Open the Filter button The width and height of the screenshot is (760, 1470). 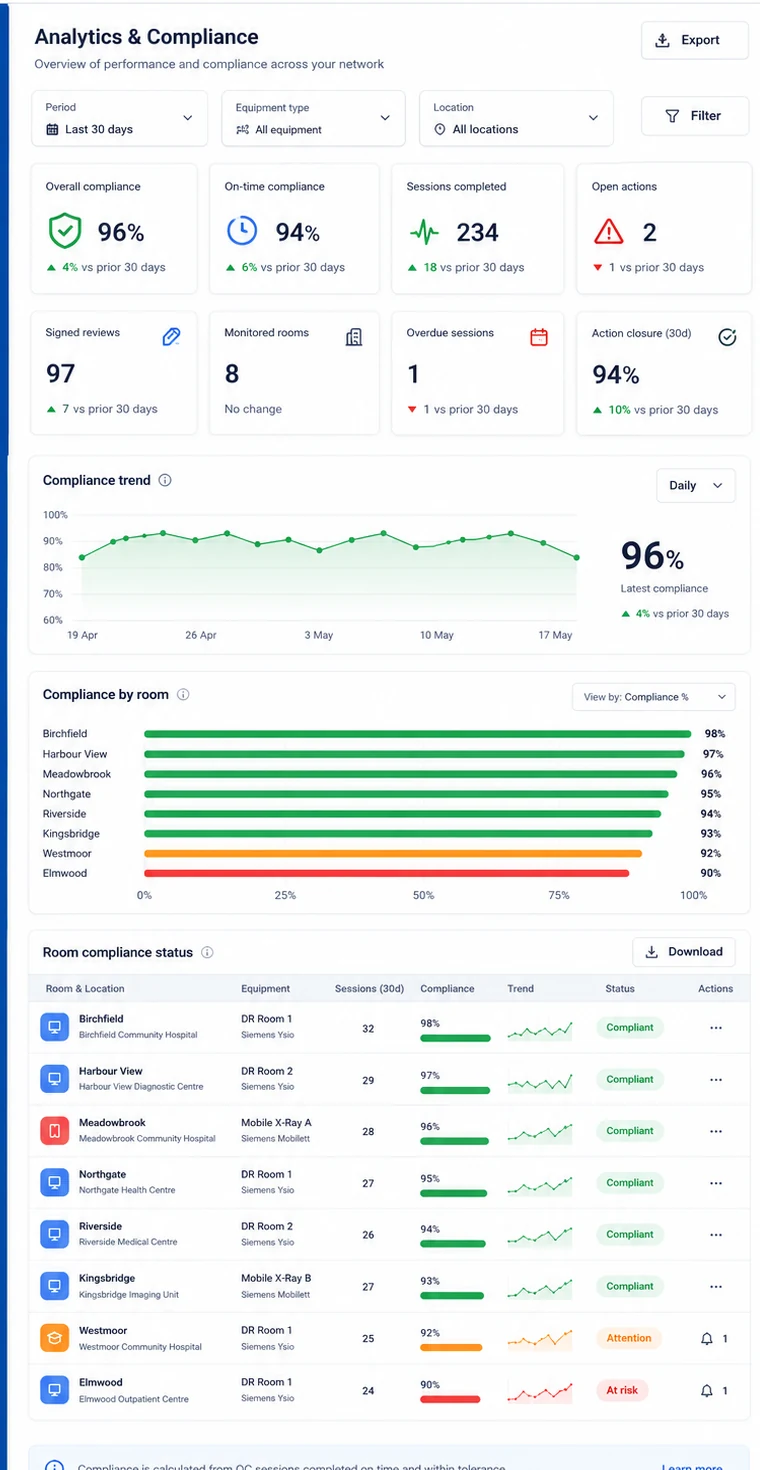(x=694, y=116)
